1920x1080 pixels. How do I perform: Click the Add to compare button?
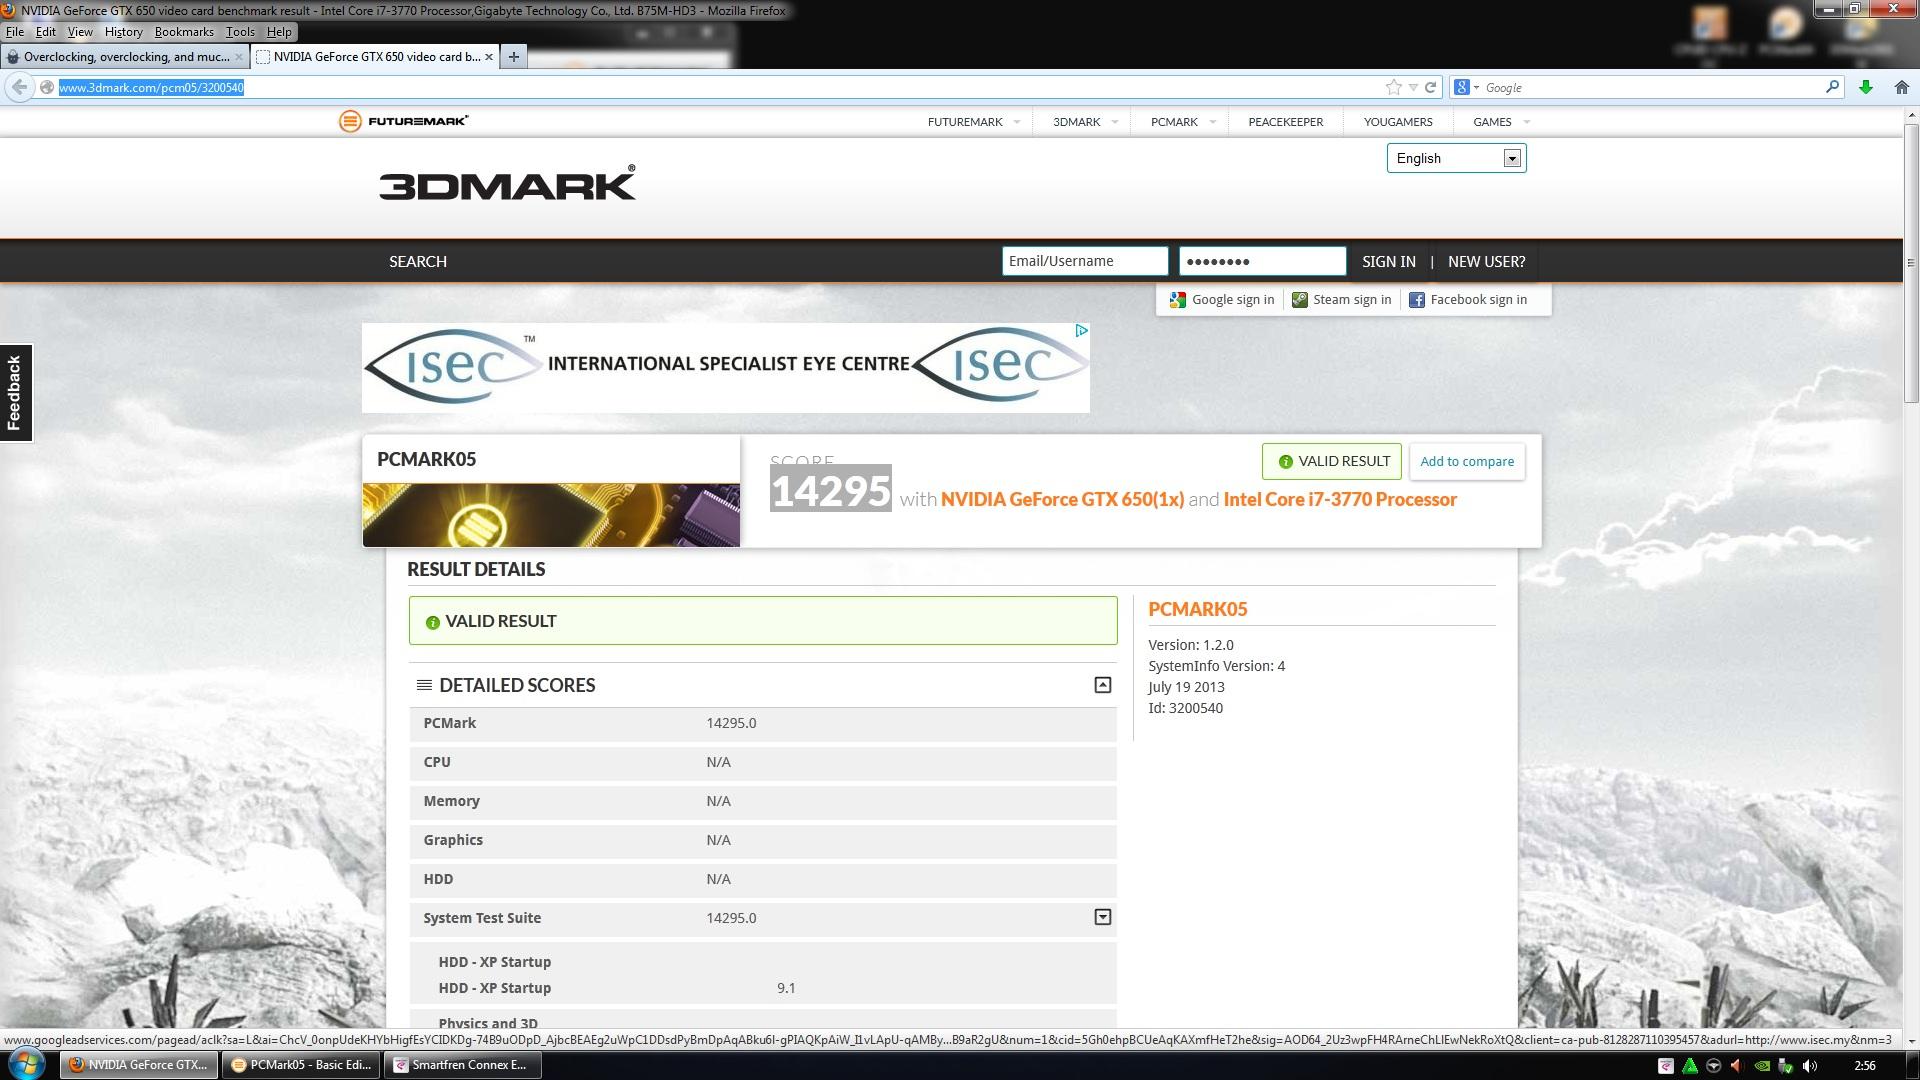point(1466,461)
